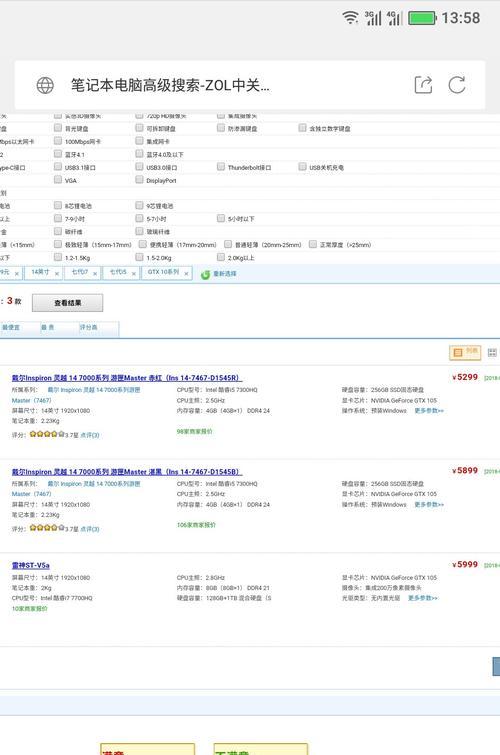Check the Thunderbolt接口 checkbox
The width and height of the screenshot is (500, 755).
[x=221, y=166]
